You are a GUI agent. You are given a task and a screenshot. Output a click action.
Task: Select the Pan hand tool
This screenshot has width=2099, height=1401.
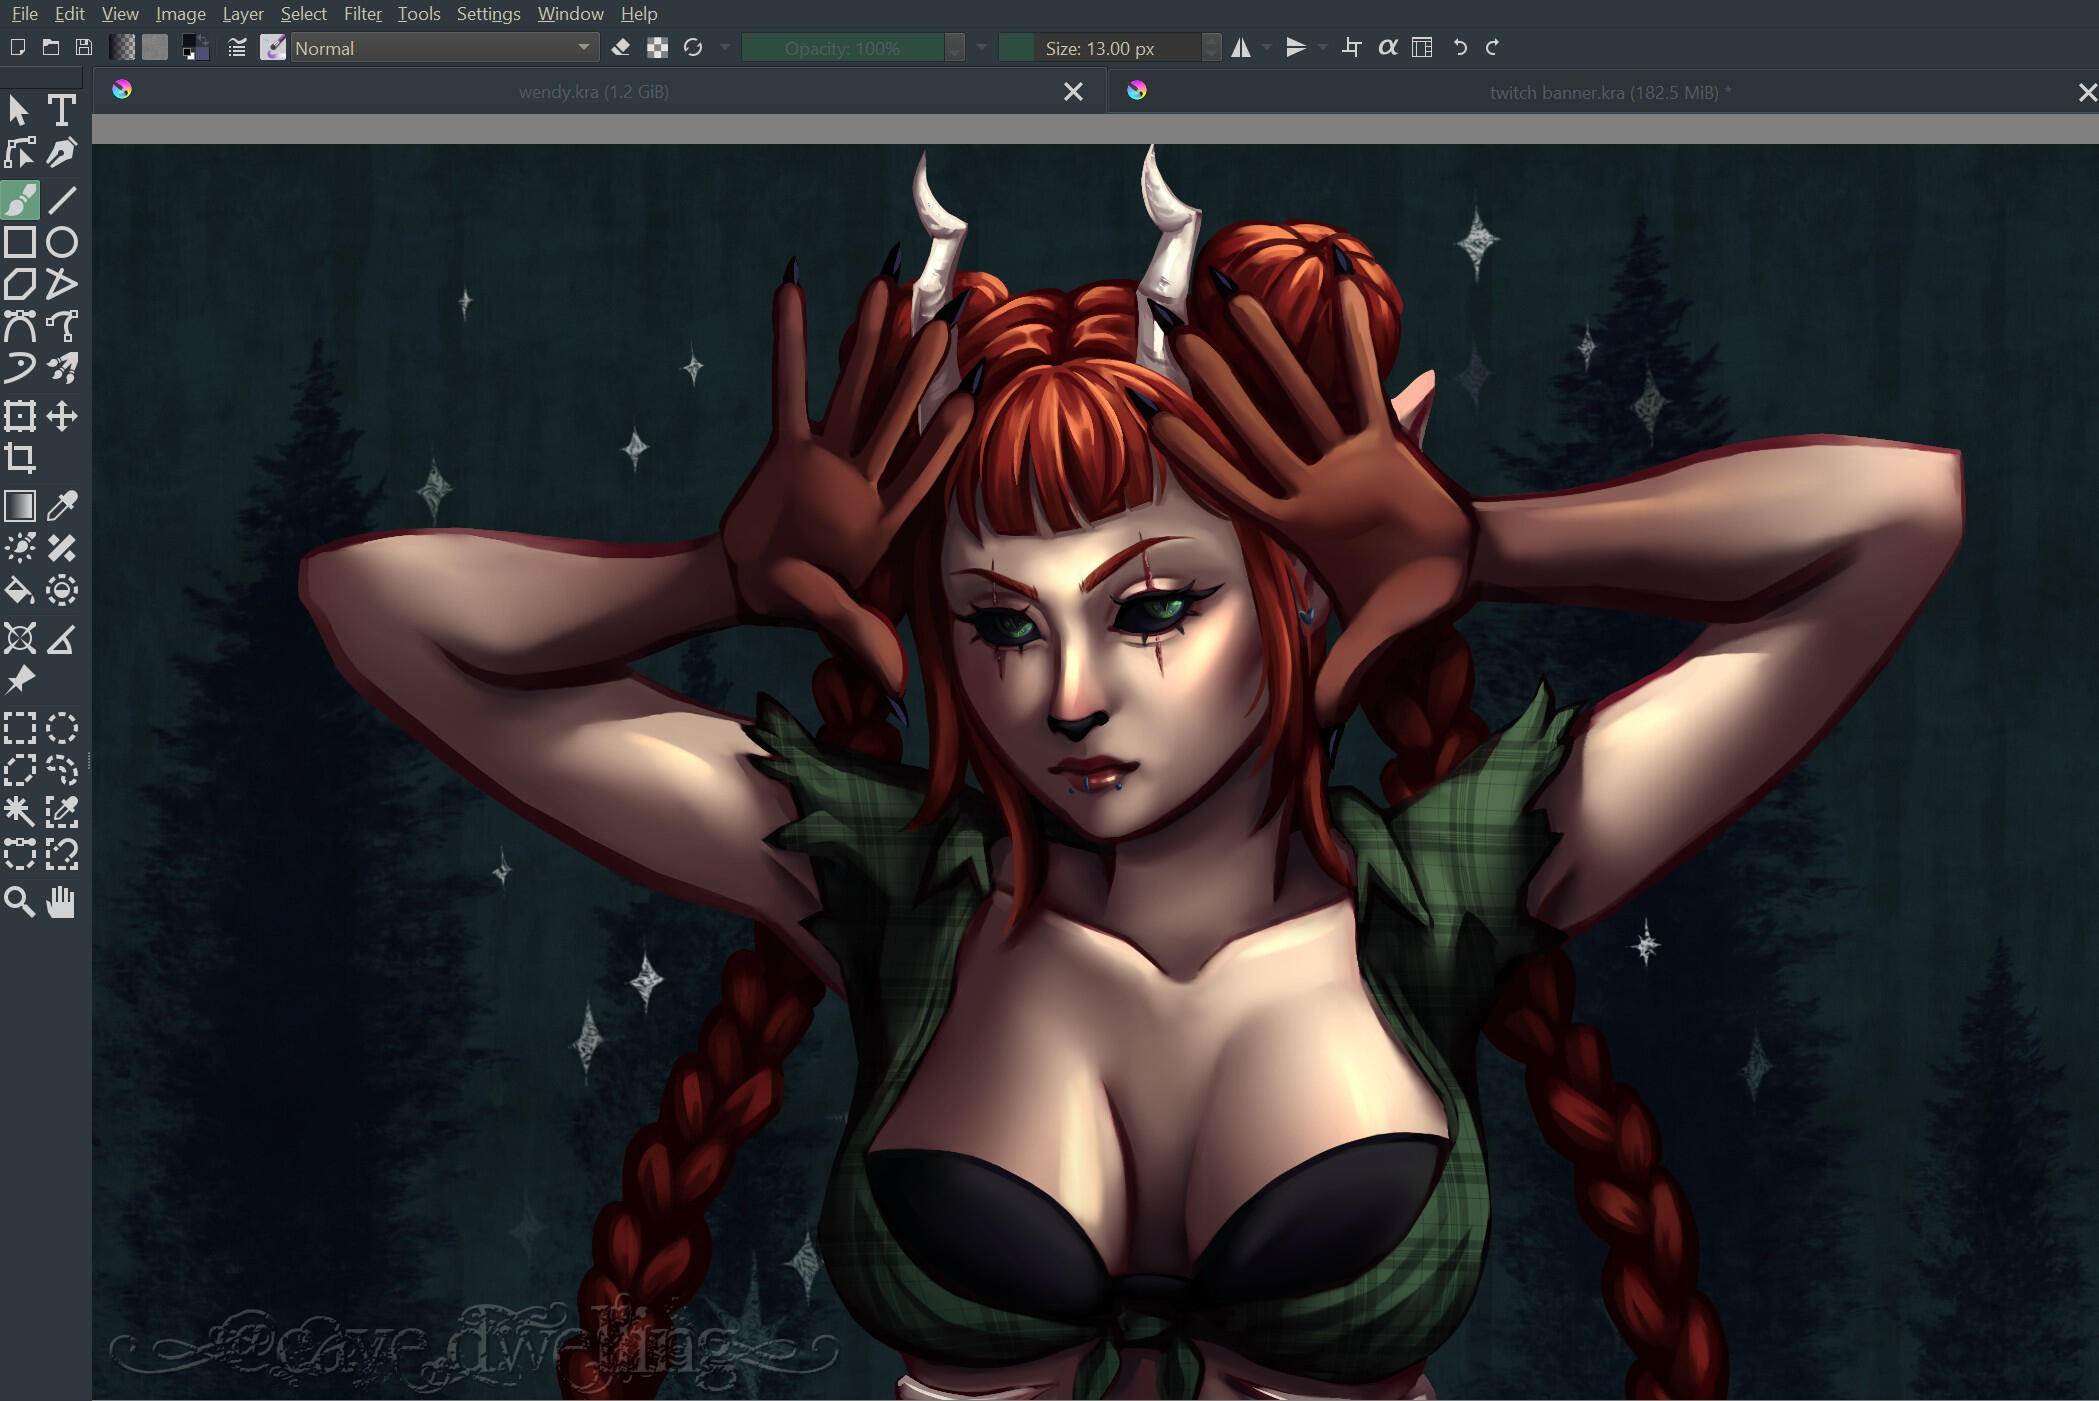pyautogui.click(x=62, y=902)
